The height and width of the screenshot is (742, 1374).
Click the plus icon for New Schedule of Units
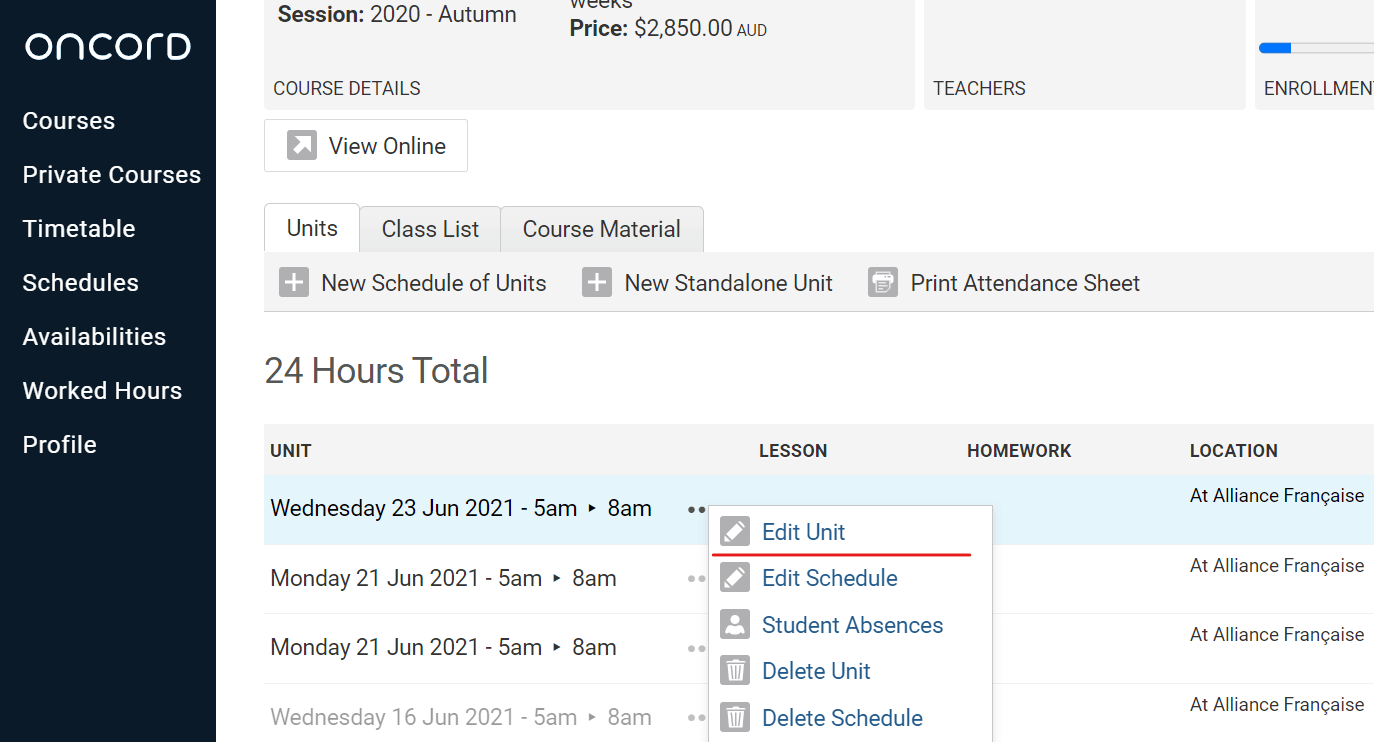(294, 283)
